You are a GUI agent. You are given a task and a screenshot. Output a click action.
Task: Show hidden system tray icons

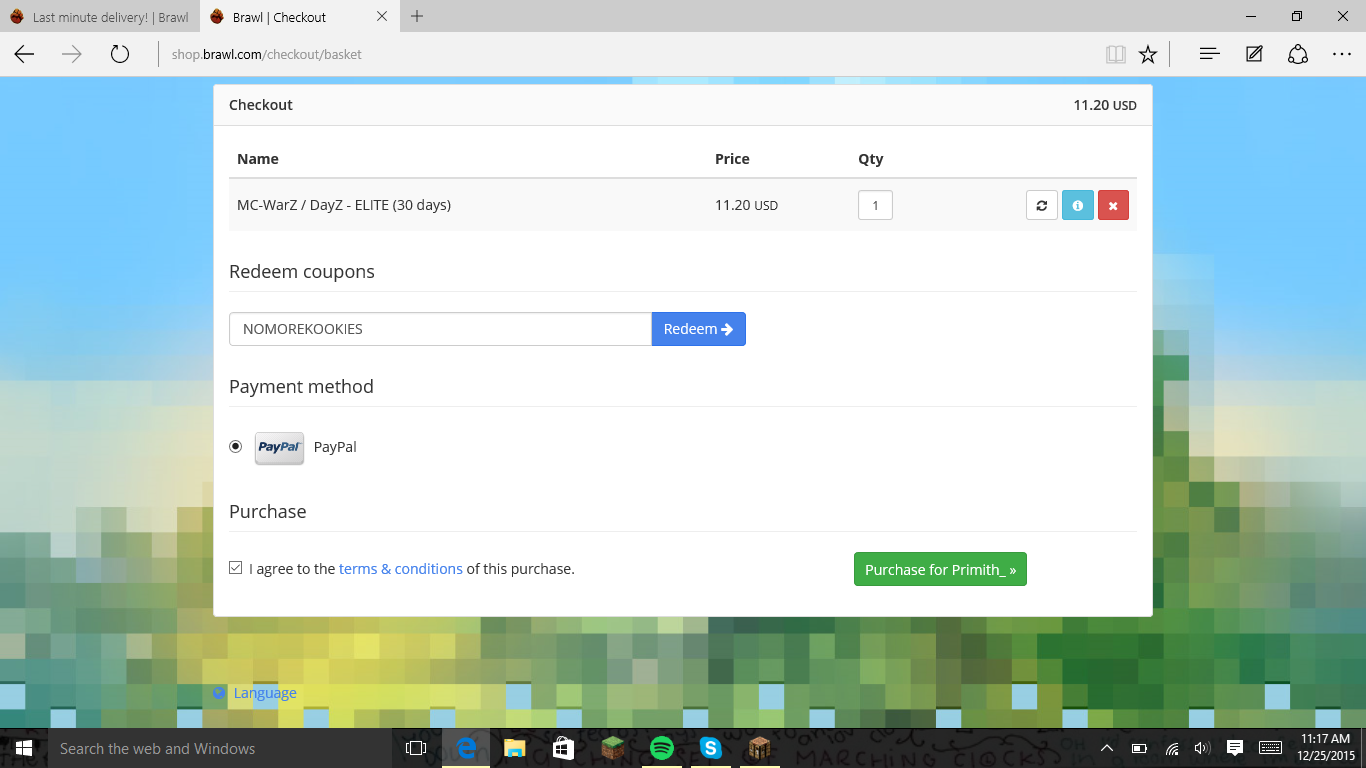(x=1107, y=748)
